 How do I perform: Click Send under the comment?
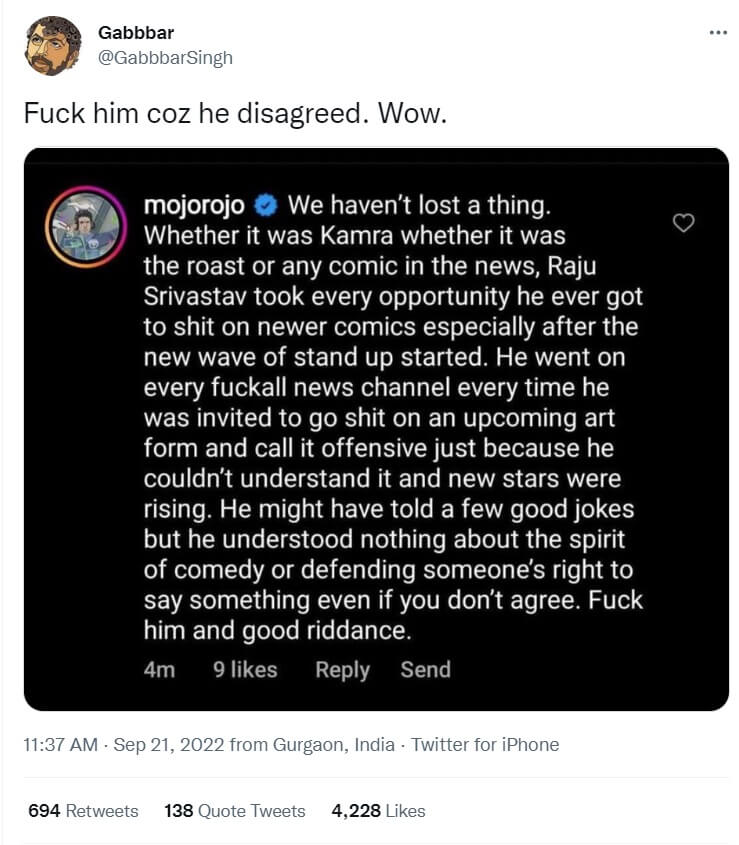pos(426,670)
